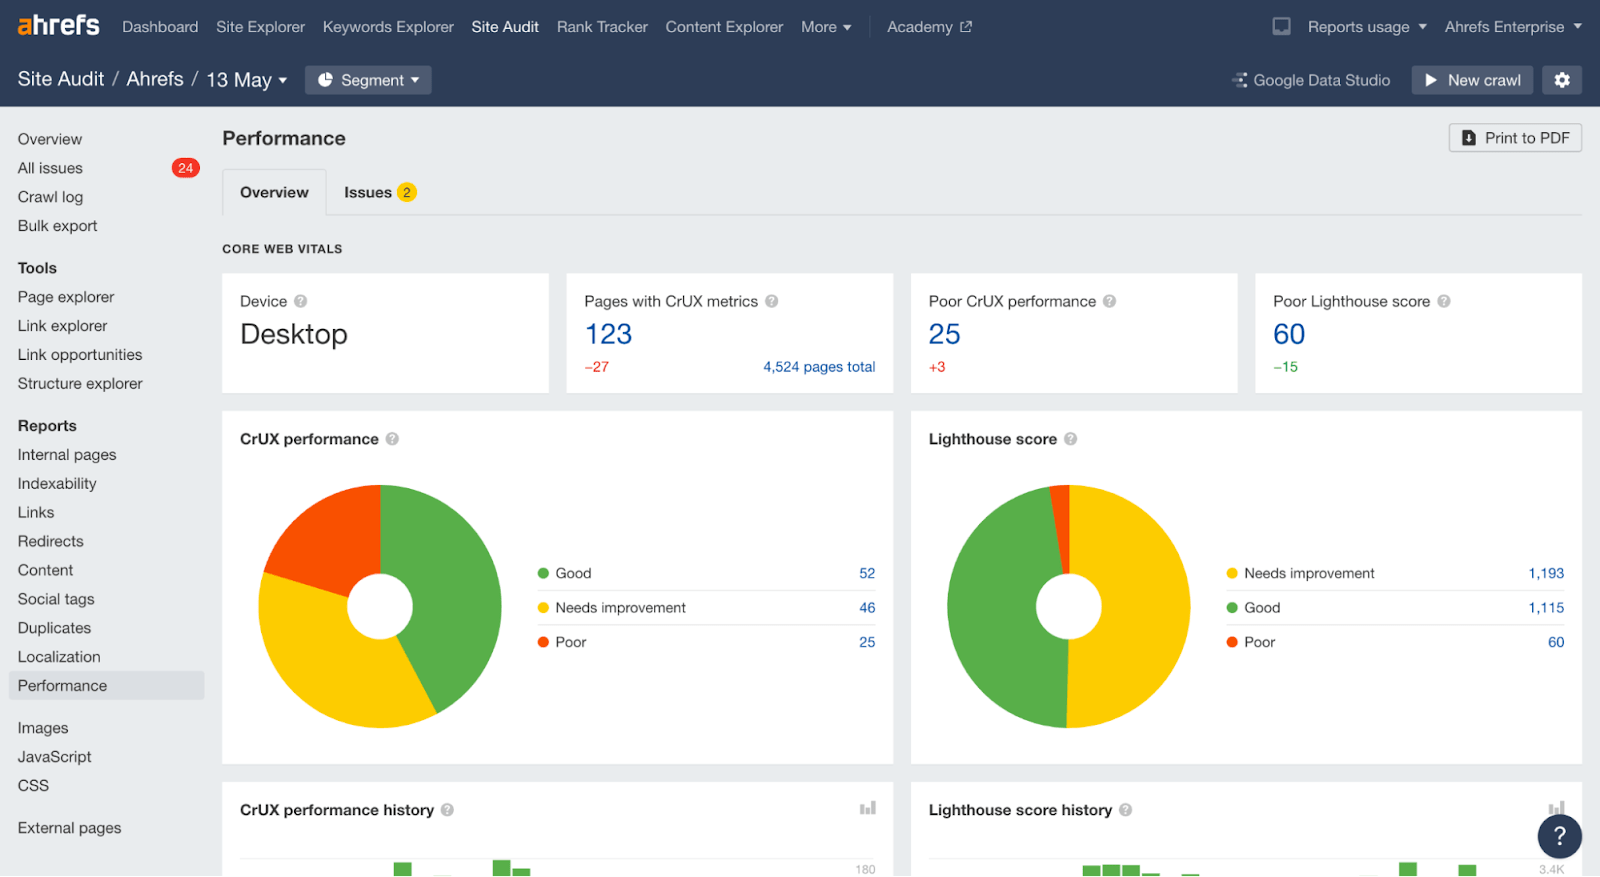Click the New crawl button
Image resolution: width=1600 pixels, height=877 pixels.
(x=1472, y=80)
